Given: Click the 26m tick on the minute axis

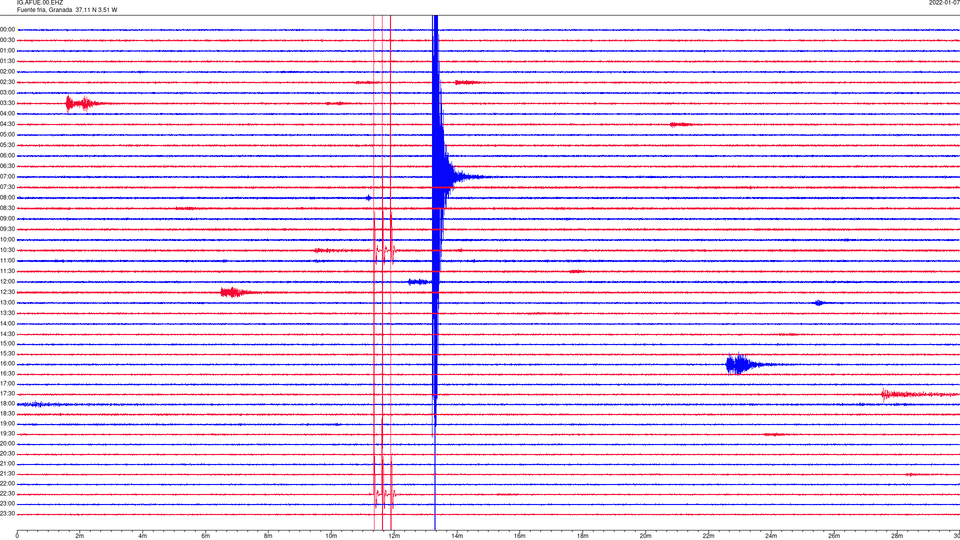Looking at the screenshot, I should pyautogui.click(x=834, y=536).
